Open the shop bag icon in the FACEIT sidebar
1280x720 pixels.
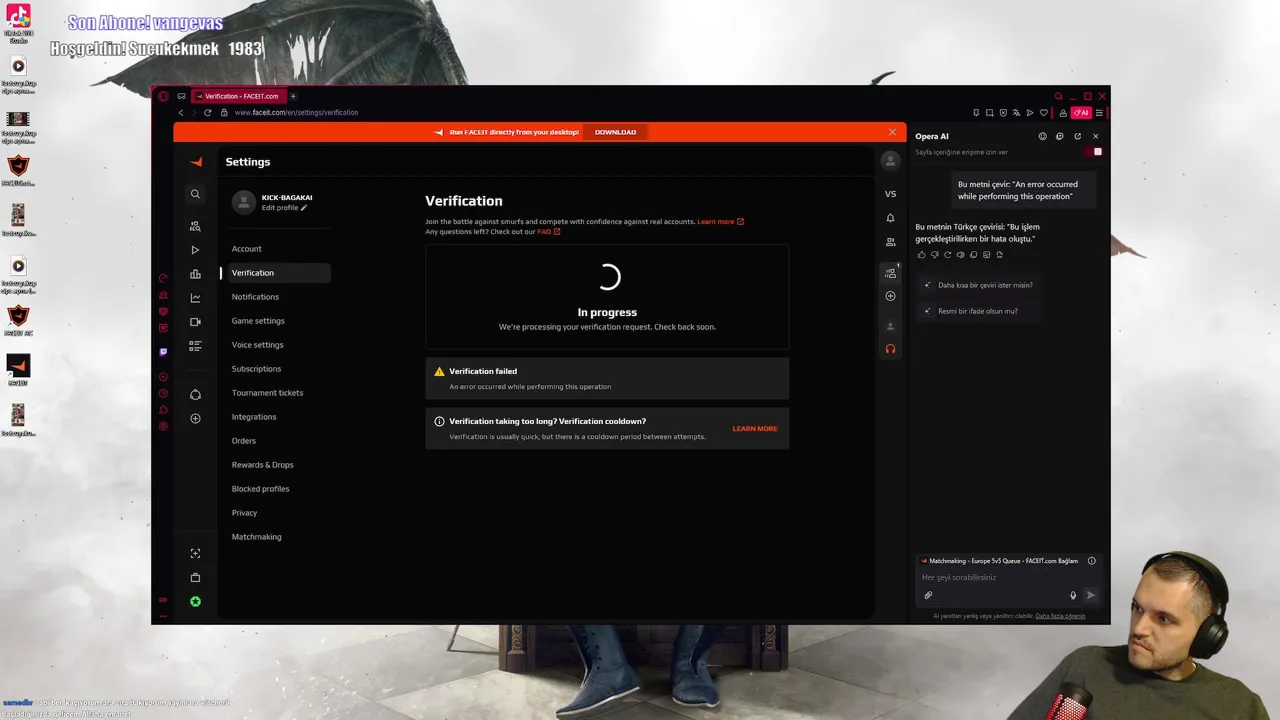coord(195,577)
